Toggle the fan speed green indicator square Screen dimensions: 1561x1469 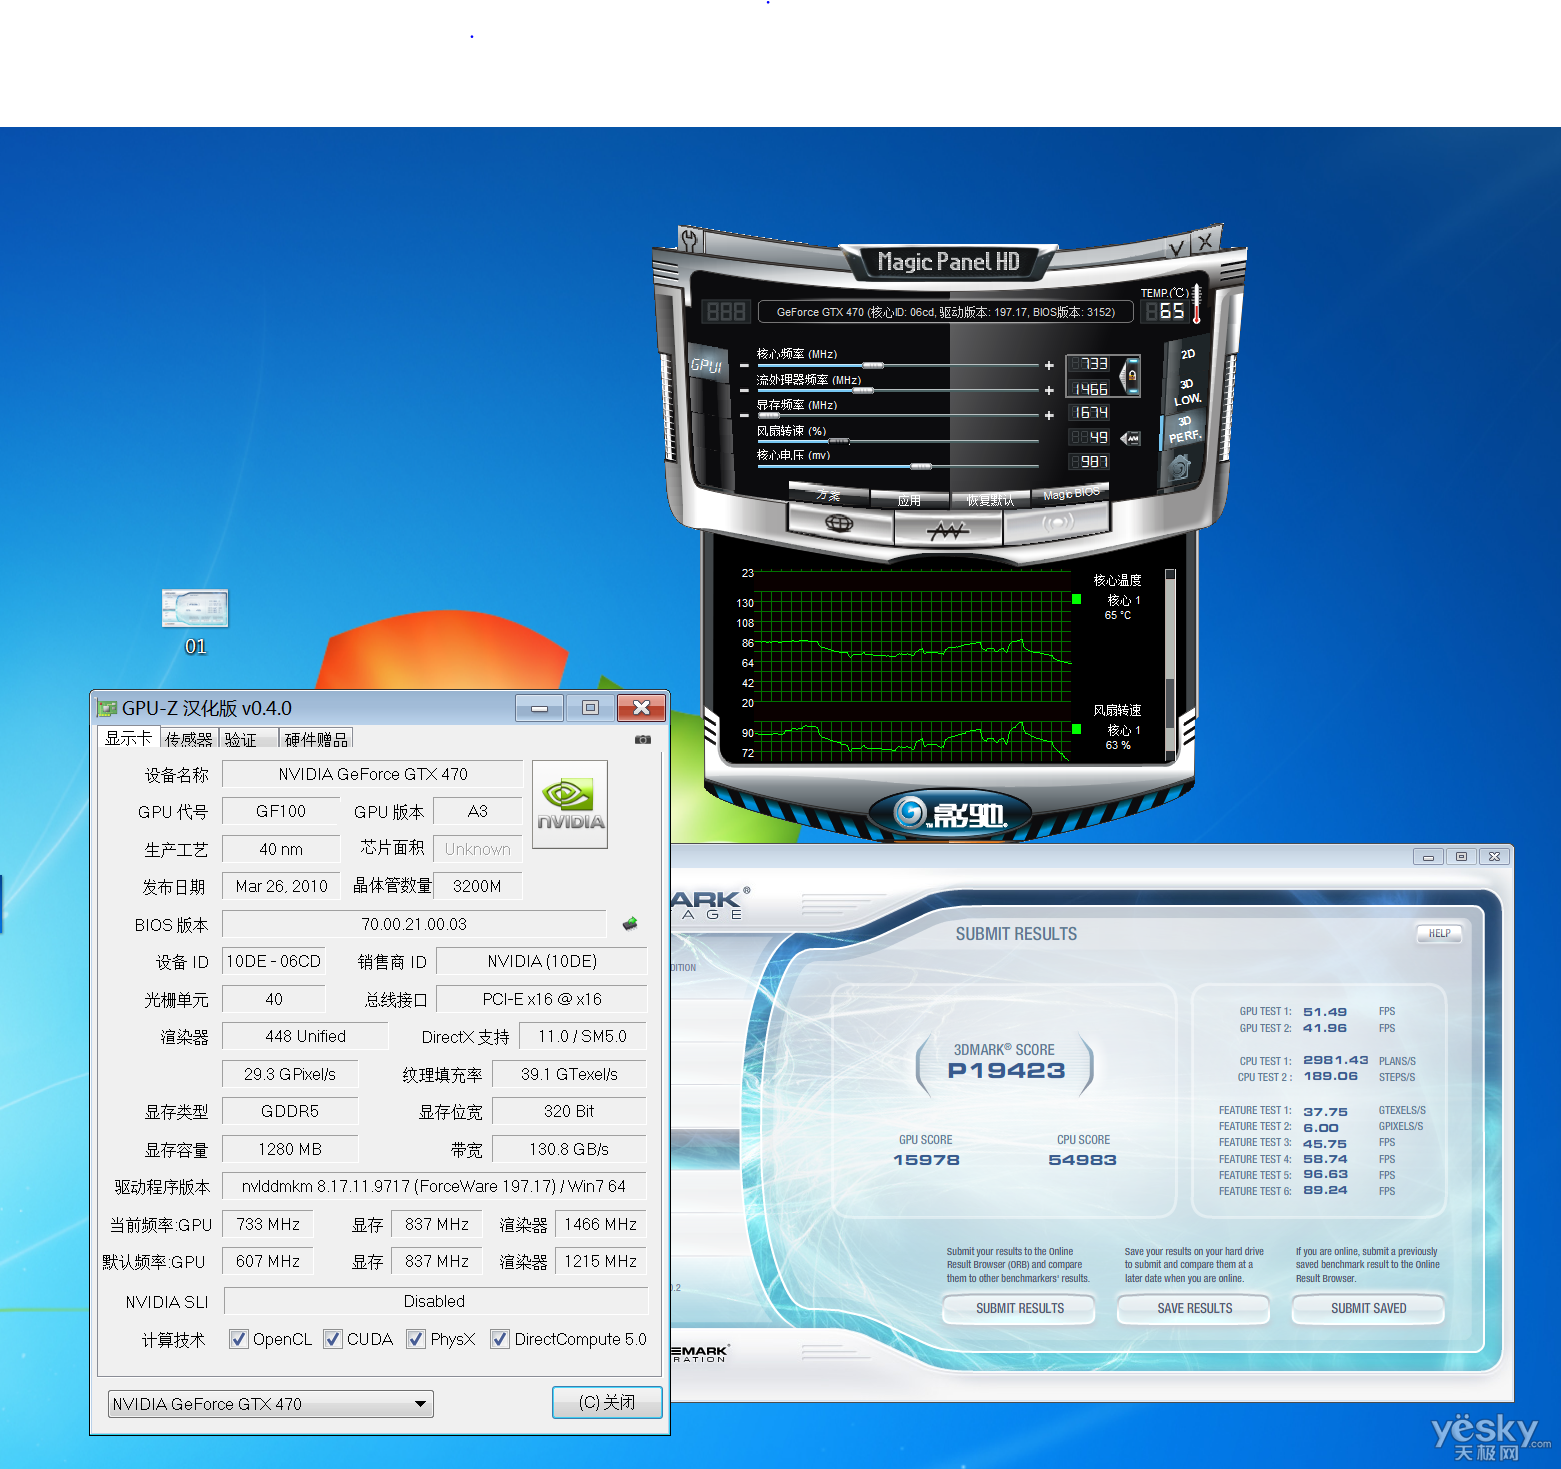[1077, 729]
